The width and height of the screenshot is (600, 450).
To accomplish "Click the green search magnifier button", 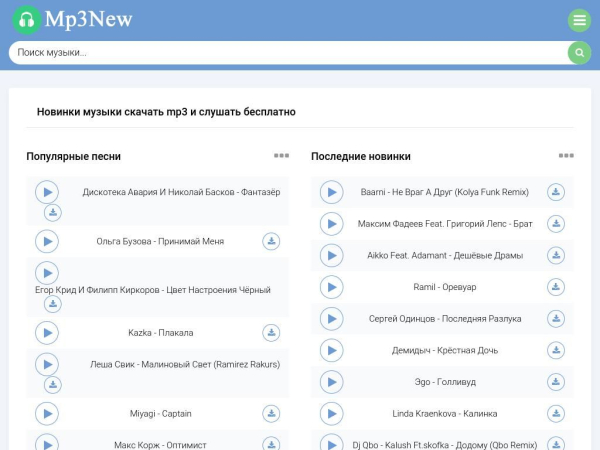I will pos(579,53).
